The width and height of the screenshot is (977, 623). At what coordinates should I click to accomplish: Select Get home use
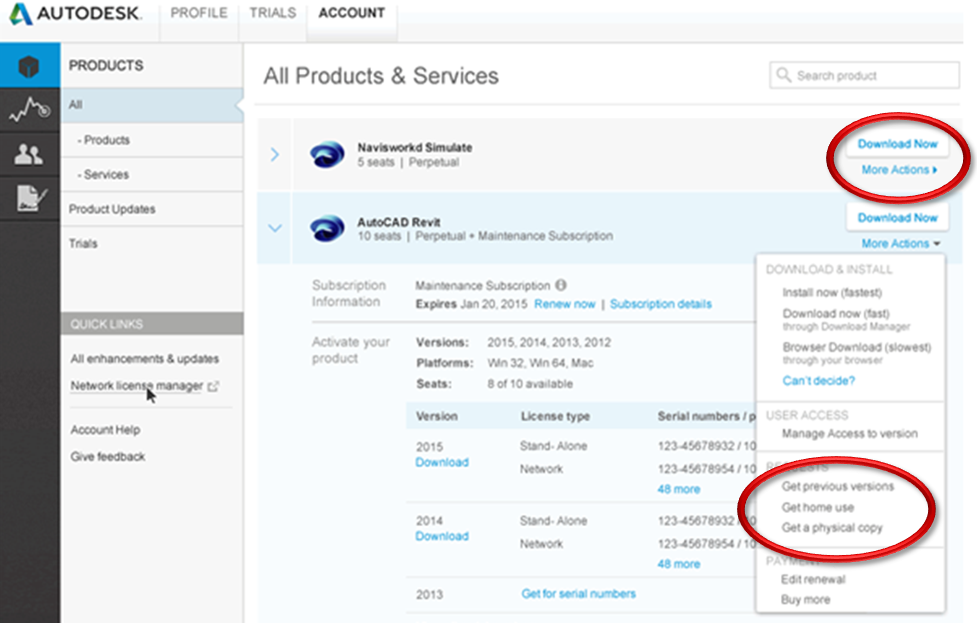817,508
